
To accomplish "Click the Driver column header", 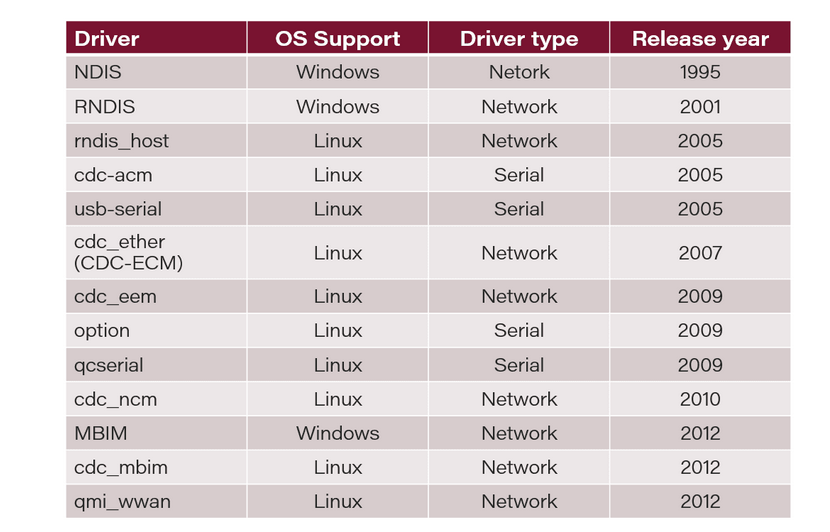I will pyautogui.click(x=107, y=39).
